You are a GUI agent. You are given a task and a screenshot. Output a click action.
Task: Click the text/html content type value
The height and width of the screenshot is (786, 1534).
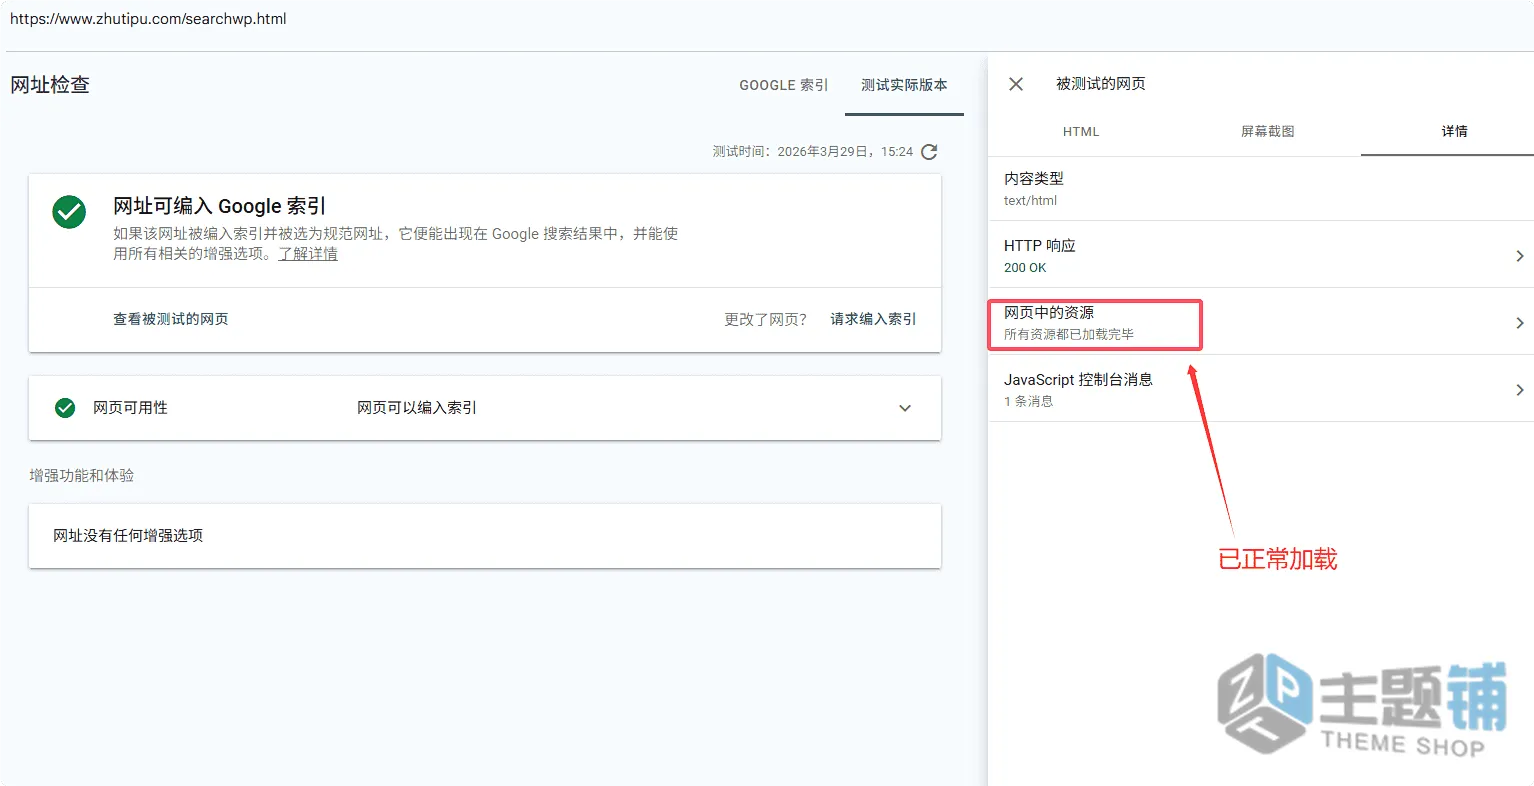point(1030,201)
